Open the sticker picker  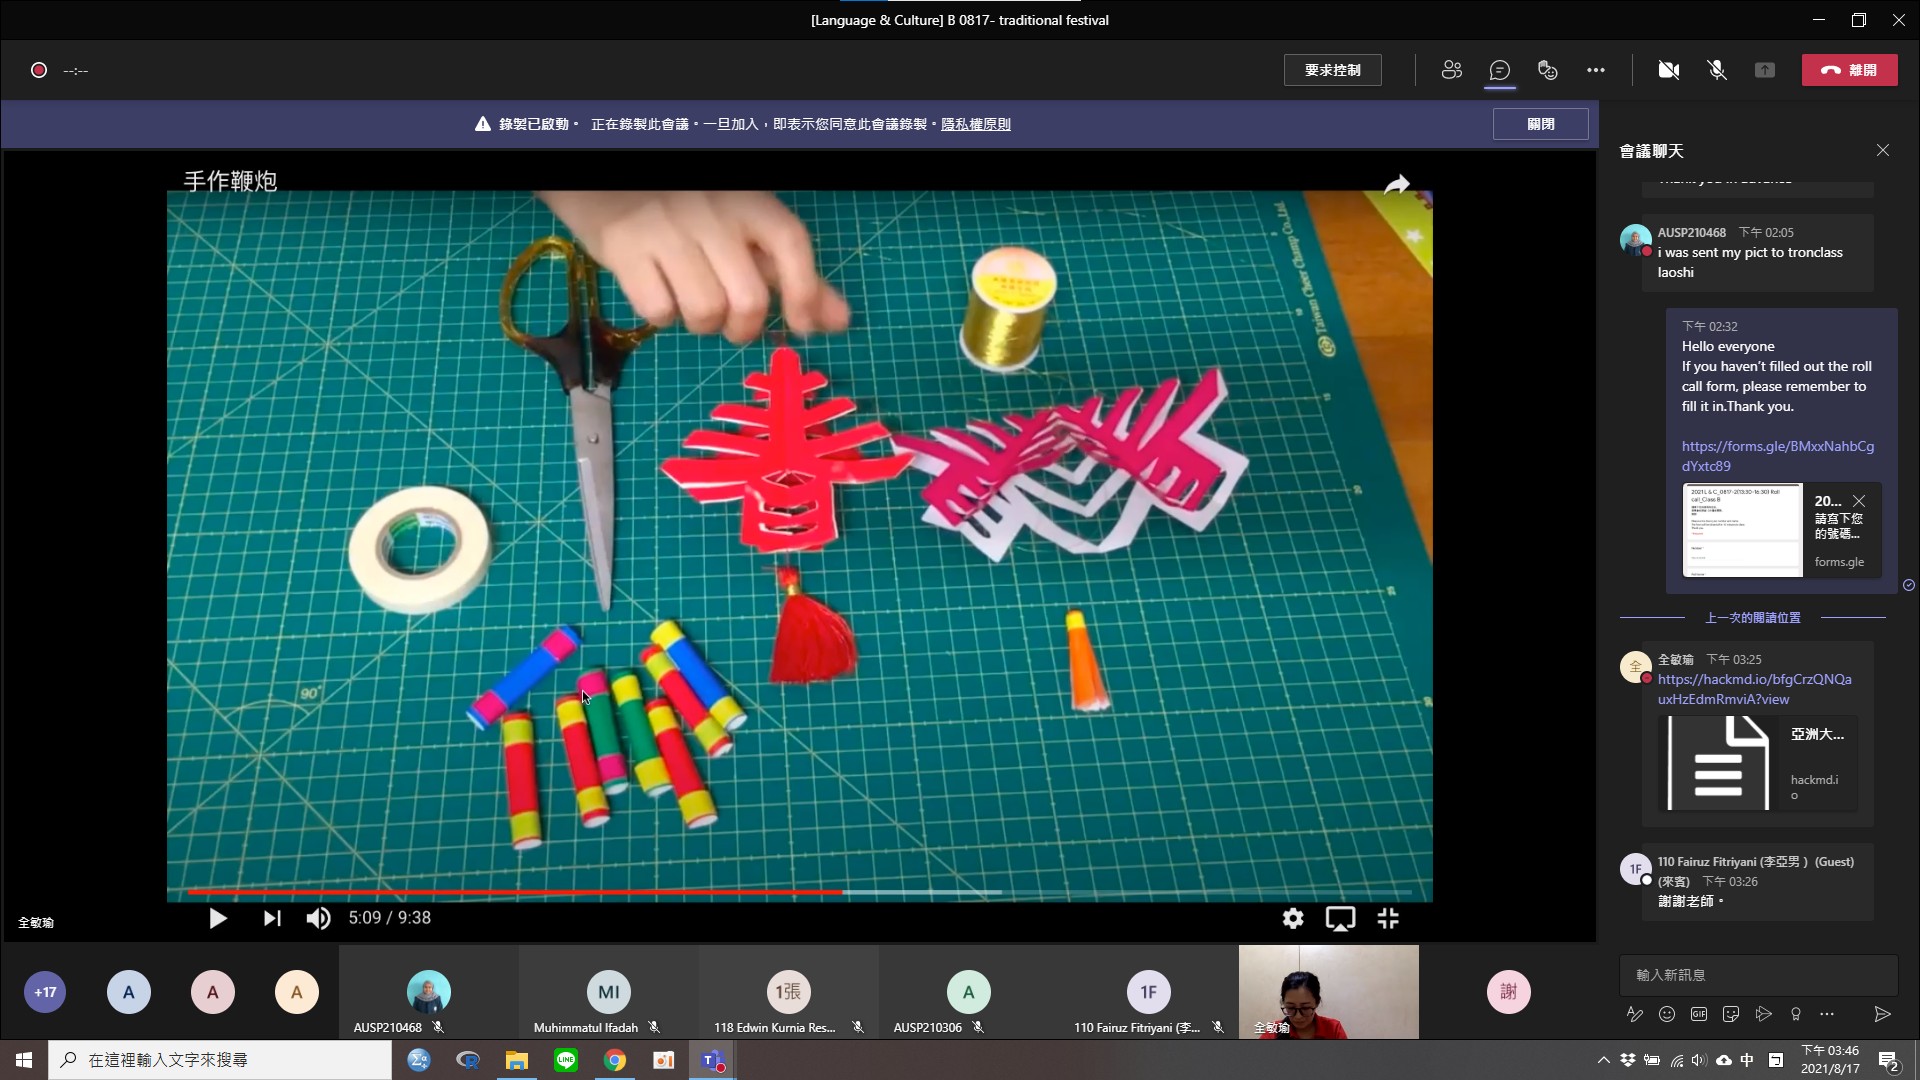pyautogui.click(x=1731, y=1014)
